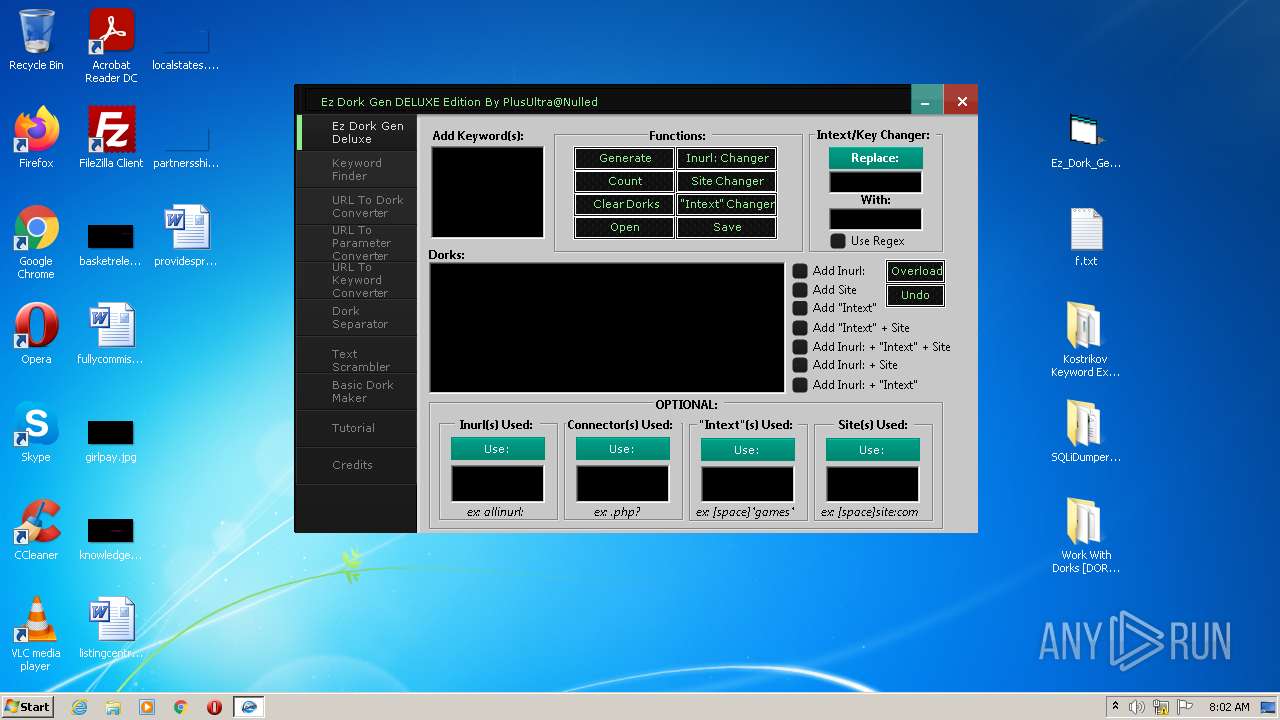Screen dimensions: 1280x720
Task: Click the Undo button
Action: pos(916,295)
